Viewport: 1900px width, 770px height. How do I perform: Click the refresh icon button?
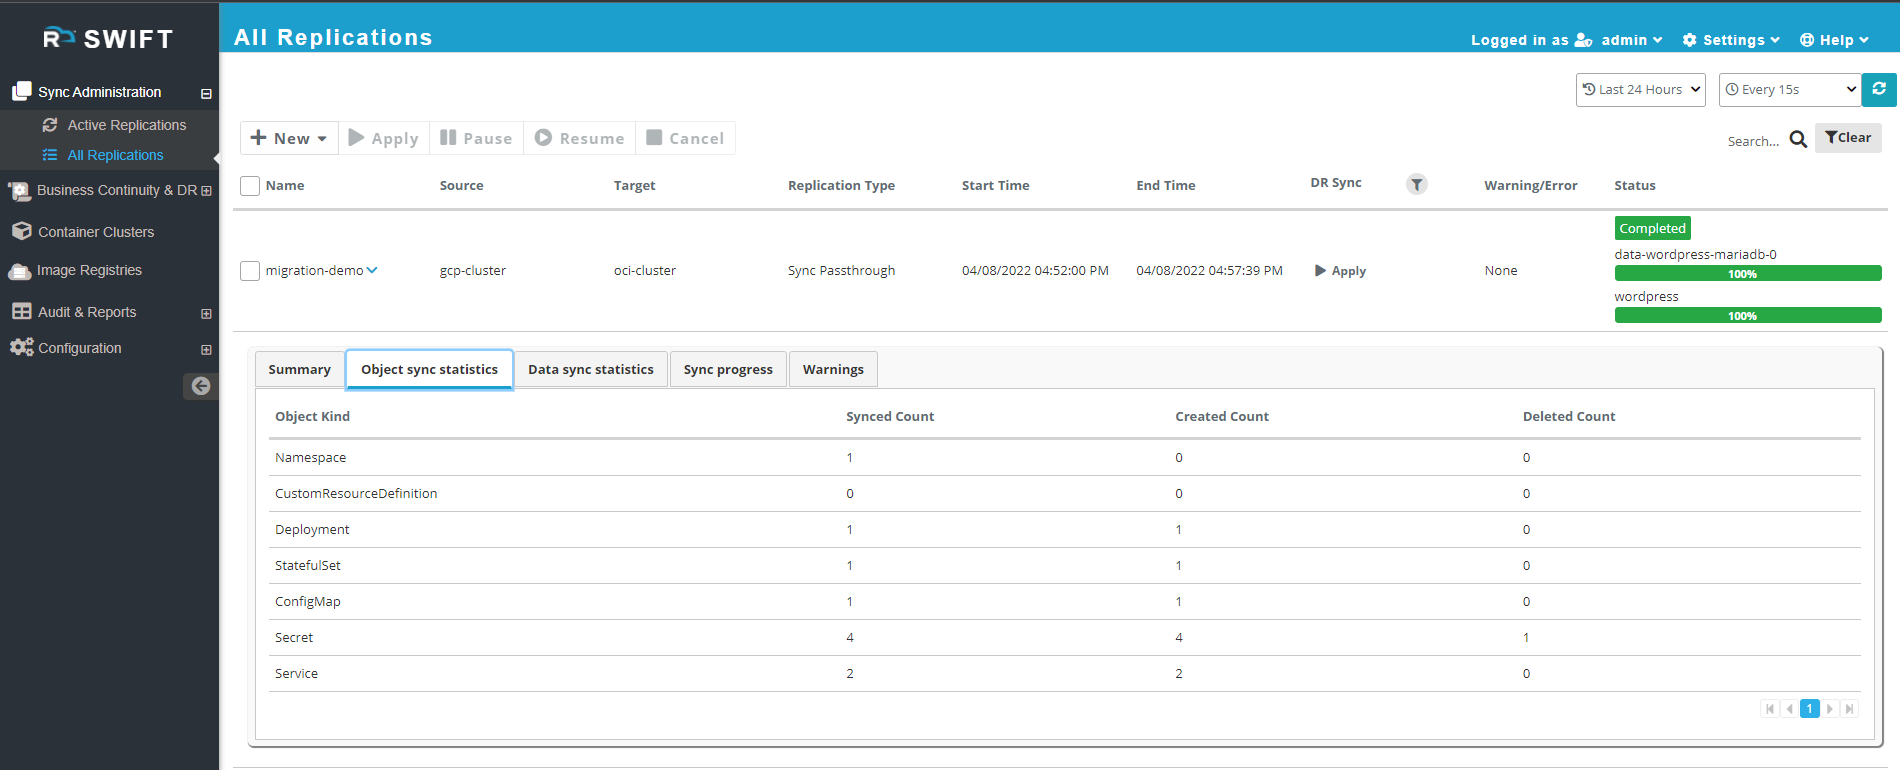point(1879,89)
